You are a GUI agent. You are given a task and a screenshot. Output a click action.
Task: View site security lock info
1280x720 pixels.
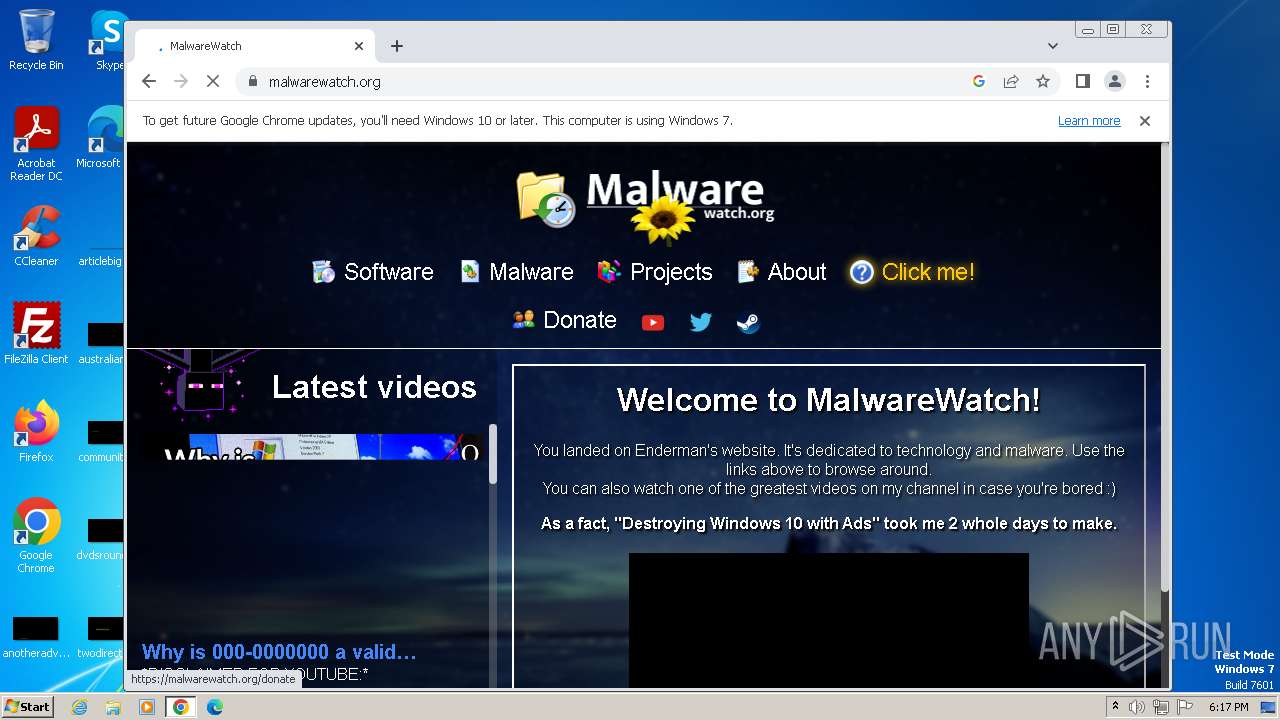[252, 82]
